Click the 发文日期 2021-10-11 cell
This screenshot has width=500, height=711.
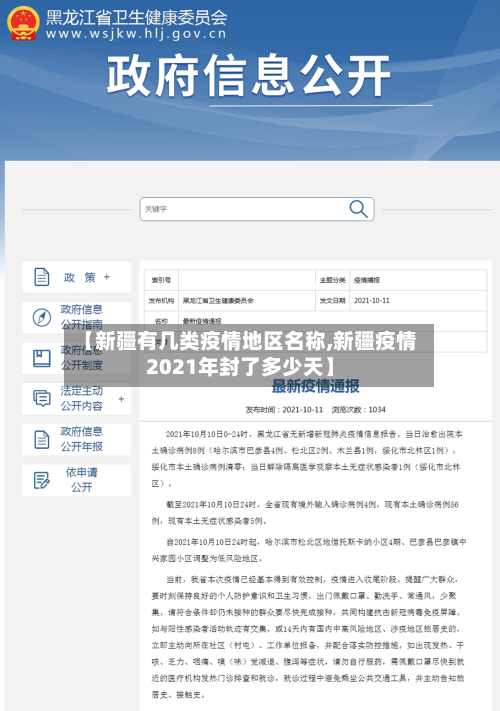[x=418, y=300]
